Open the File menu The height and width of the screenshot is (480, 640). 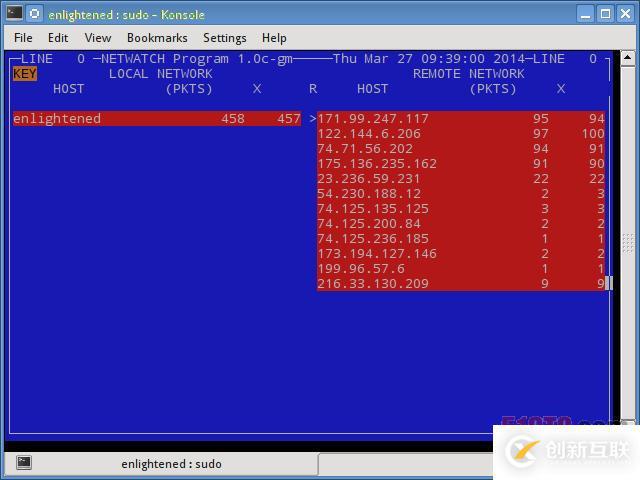[23, 38]
